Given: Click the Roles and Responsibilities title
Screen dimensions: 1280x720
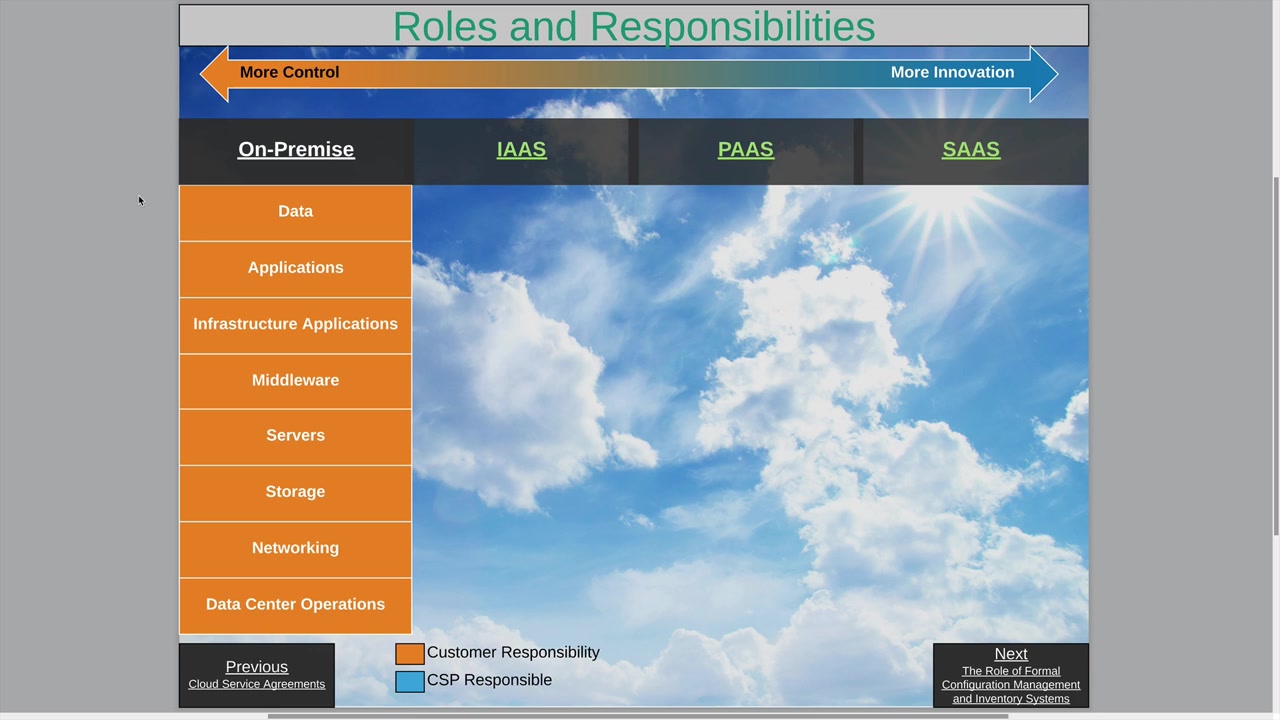Looking at the screenshot, I should click(x=634, y=26).
